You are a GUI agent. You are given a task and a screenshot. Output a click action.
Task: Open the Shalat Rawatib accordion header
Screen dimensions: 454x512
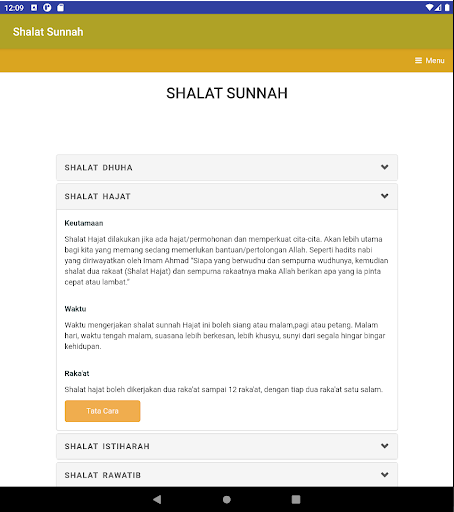pyautogui.click(x=227, y=475)
